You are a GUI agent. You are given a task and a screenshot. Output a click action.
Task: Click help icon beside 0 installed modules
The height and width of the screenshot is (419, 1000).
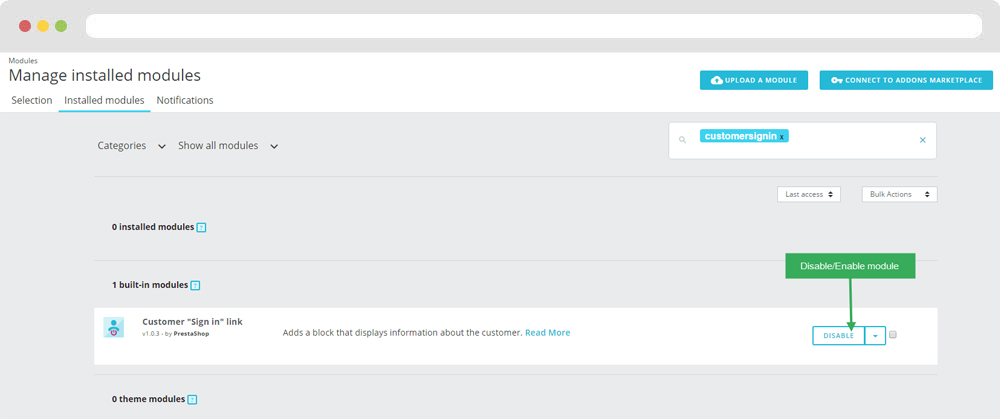coord(201,228)
